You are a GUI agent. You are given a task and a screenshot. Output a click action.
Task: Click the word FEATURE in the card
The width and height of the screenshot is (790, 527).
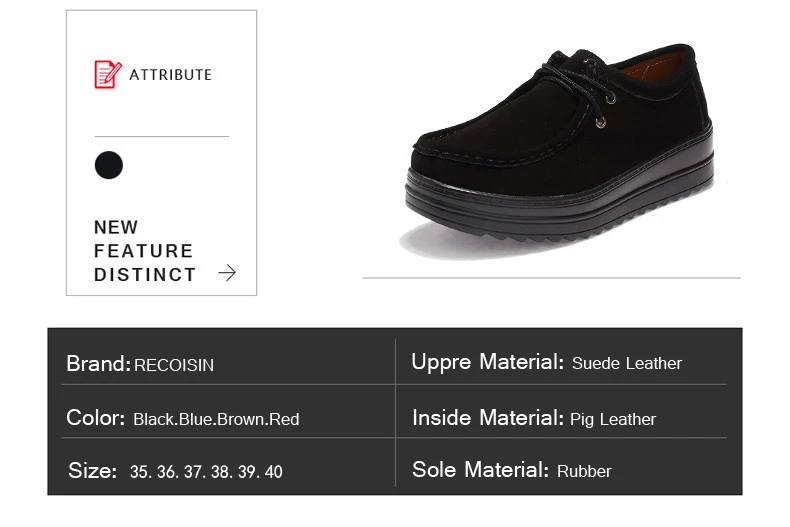pos(144,251)
